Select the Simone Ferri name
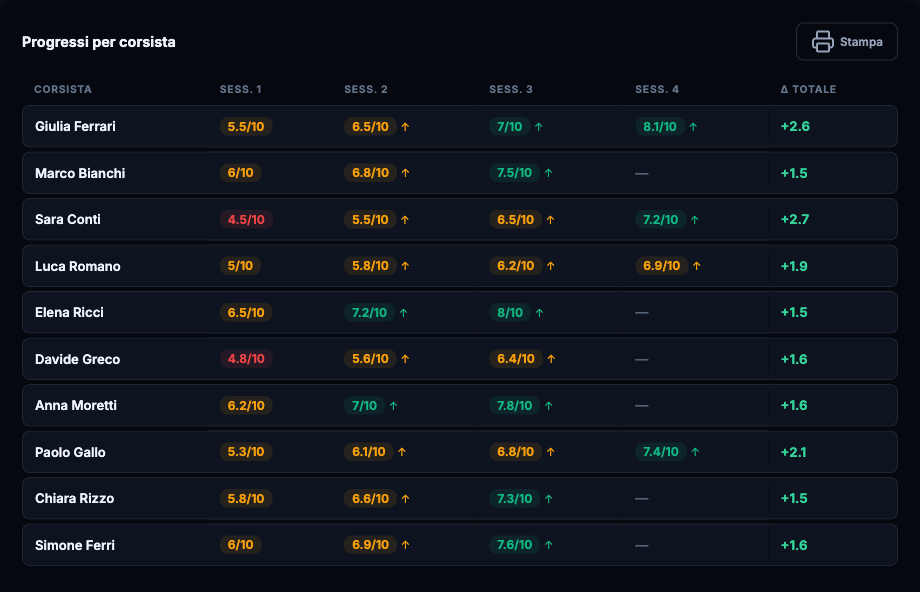The image size is (920, 592). (75, 545)
